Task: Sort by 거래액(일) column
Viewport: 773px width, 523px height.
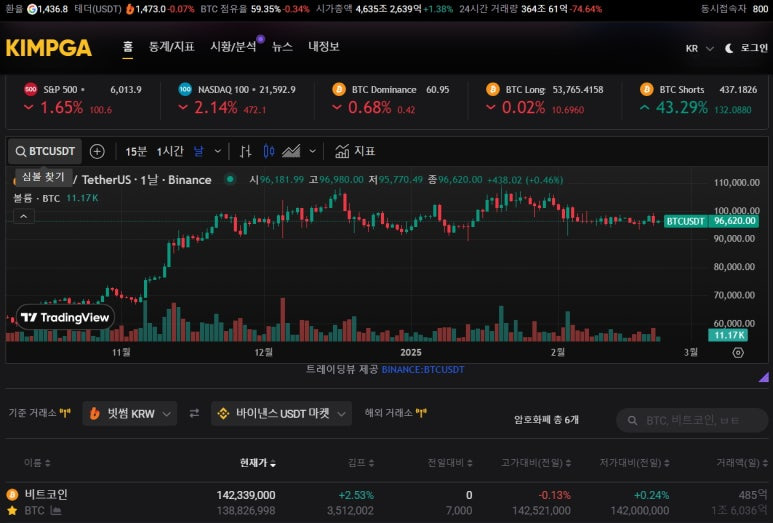Action: 741,463
